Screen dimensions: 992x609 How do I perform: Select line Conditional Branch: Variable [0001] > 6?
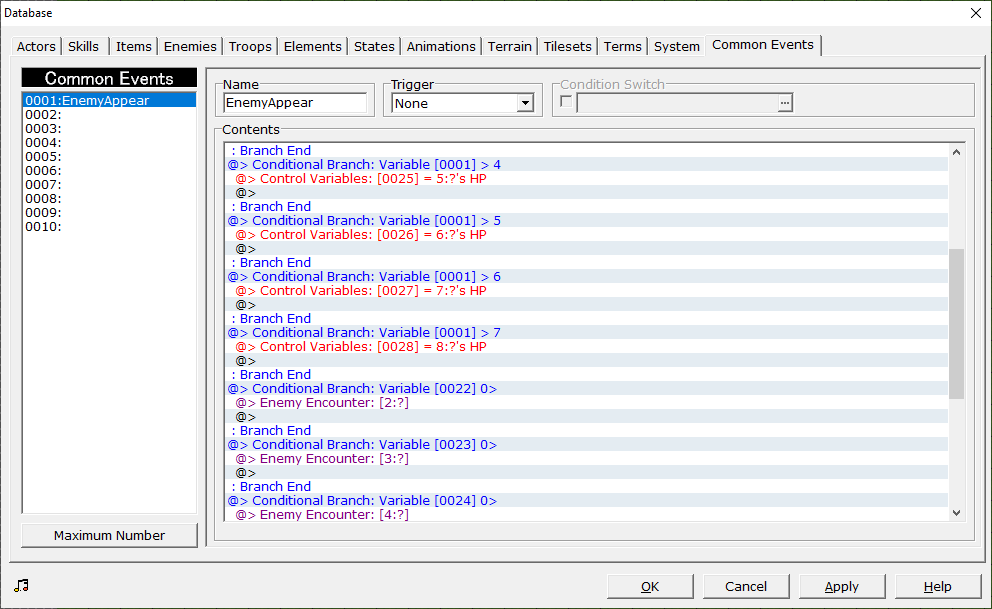587,276
